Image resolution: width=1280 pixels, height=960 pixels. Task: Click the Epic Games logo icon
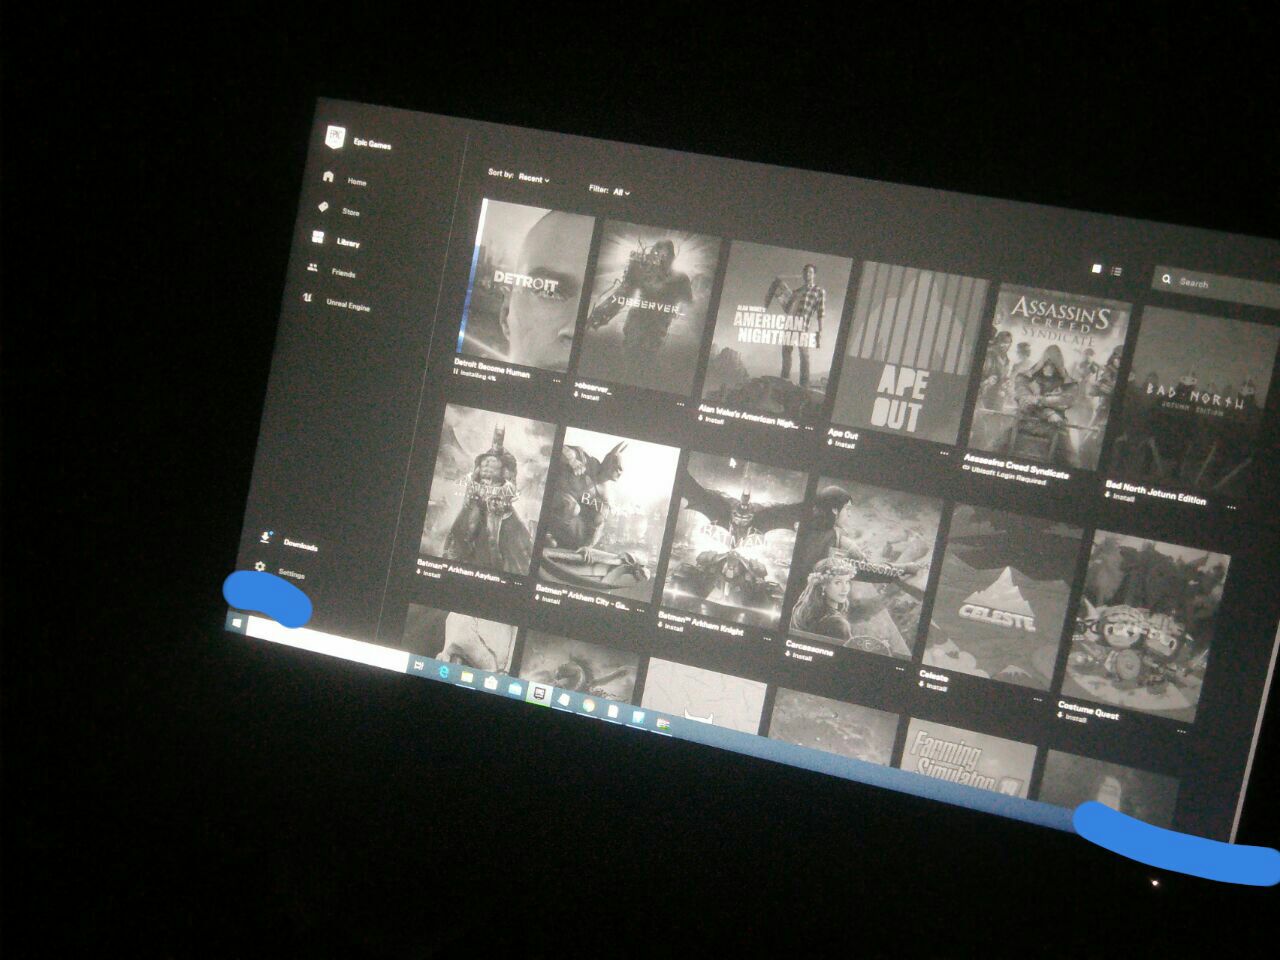(334, 137)
